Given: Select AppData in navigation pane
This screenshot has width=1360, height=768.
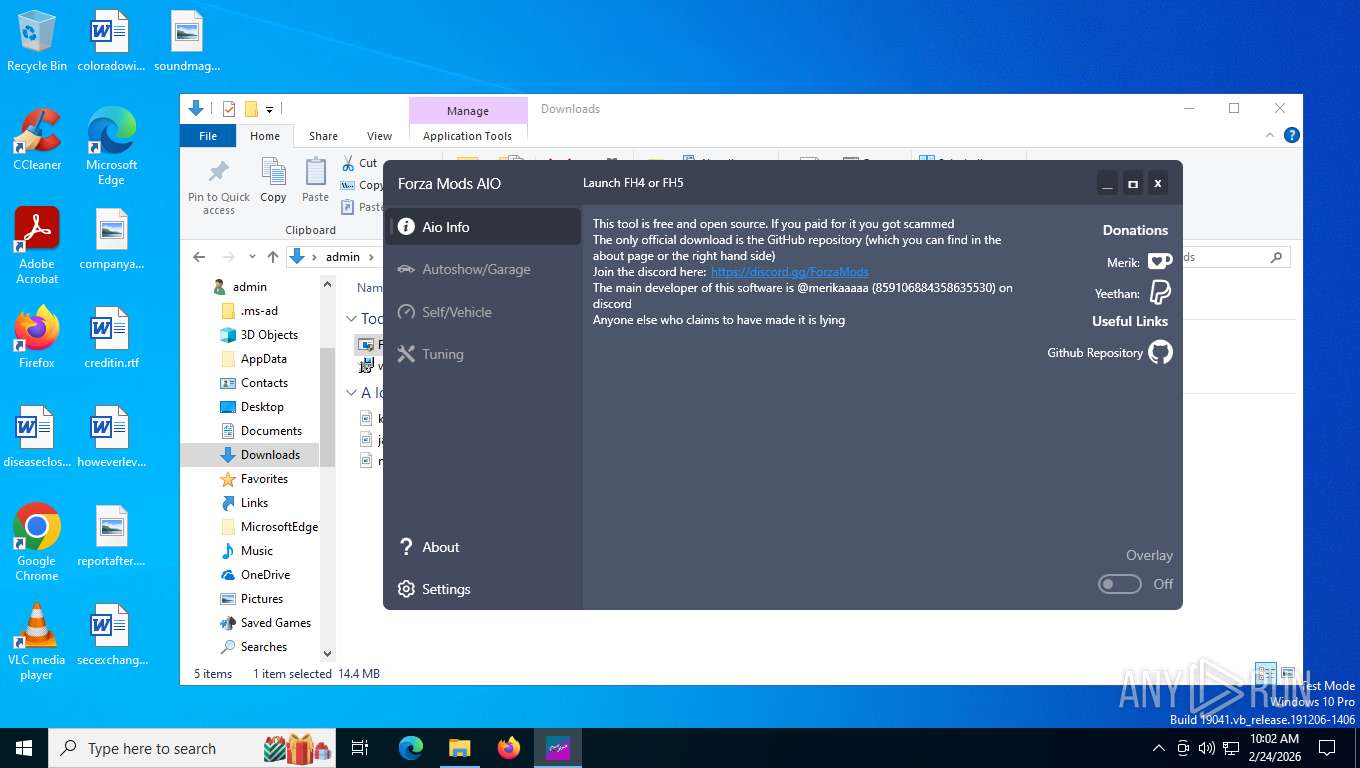Looking at the screenshot, I should tap(263, 359).
